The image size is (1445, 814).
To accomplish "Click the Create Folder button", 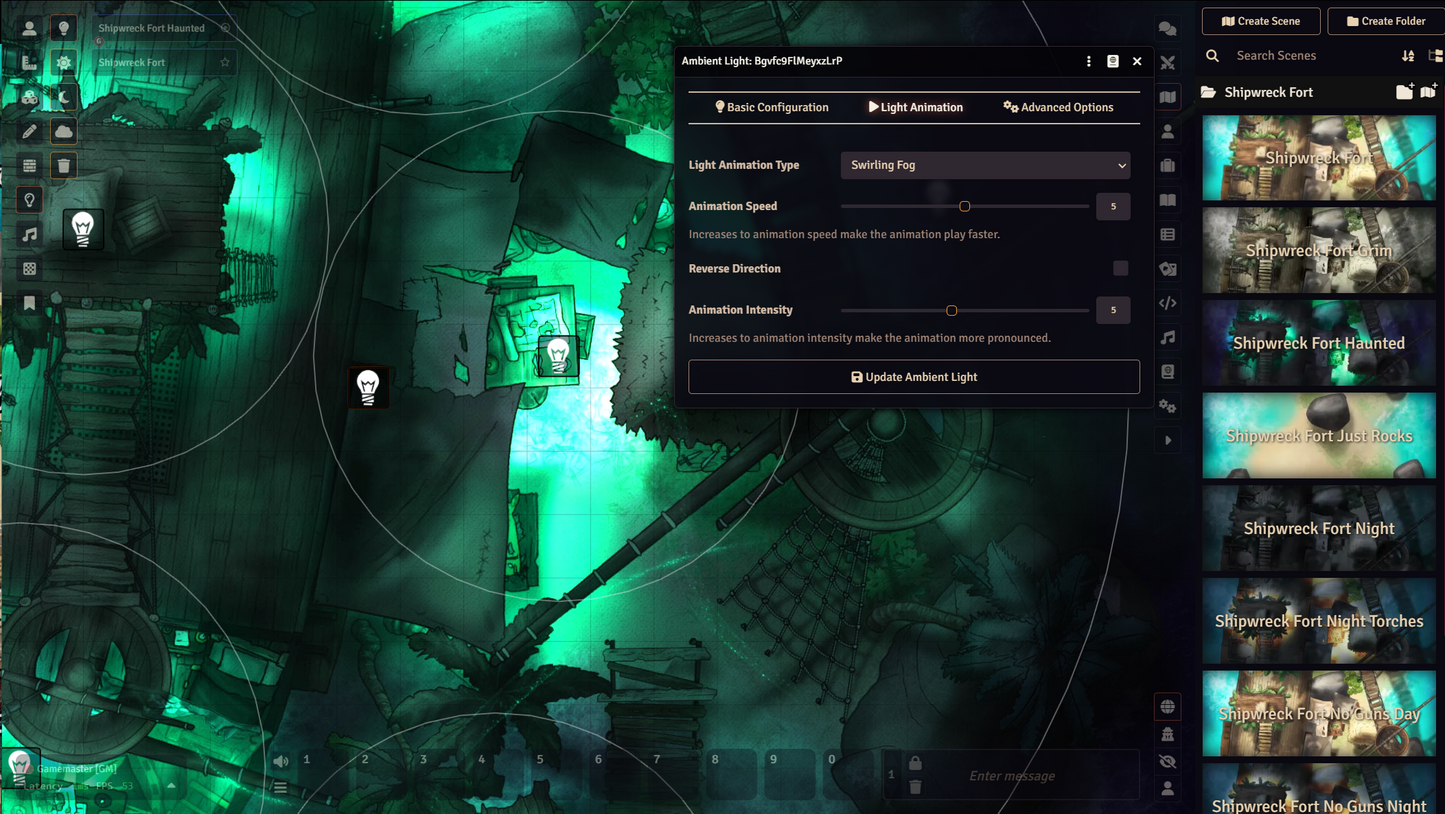I will tap(1386, 21).
